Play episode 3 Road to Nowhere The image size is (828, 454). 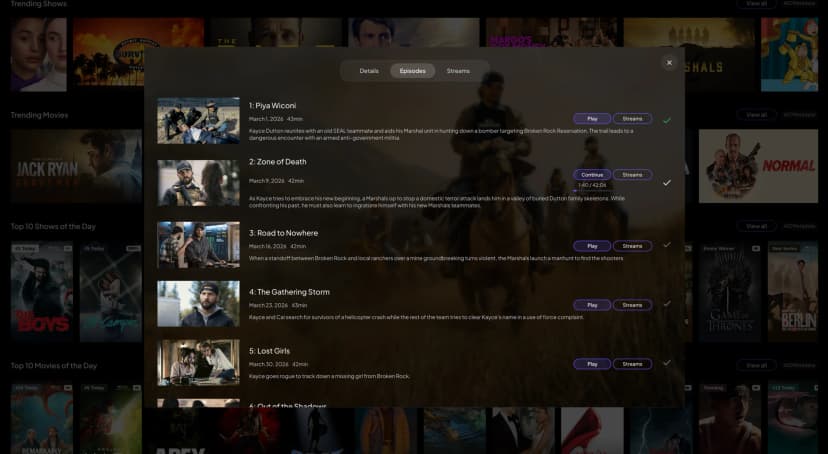click(x=592, y=246)
